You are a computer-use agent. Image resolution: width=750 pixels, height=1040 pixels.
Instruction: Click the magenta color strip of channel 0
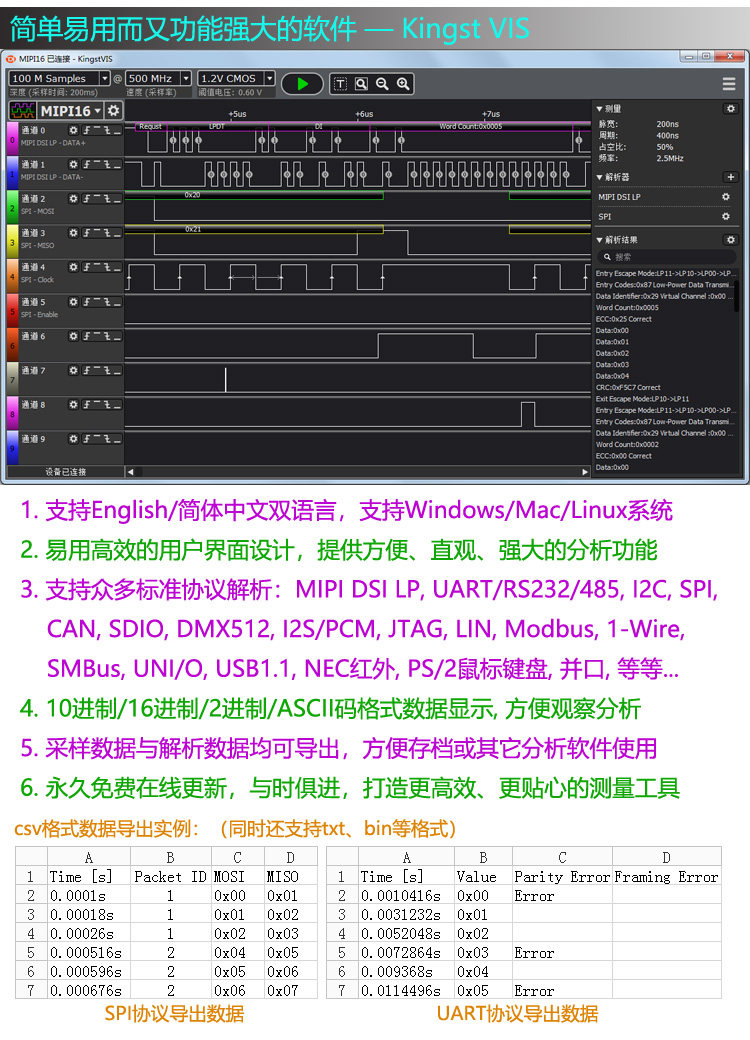pyautogui.click(x=12, y=139)
